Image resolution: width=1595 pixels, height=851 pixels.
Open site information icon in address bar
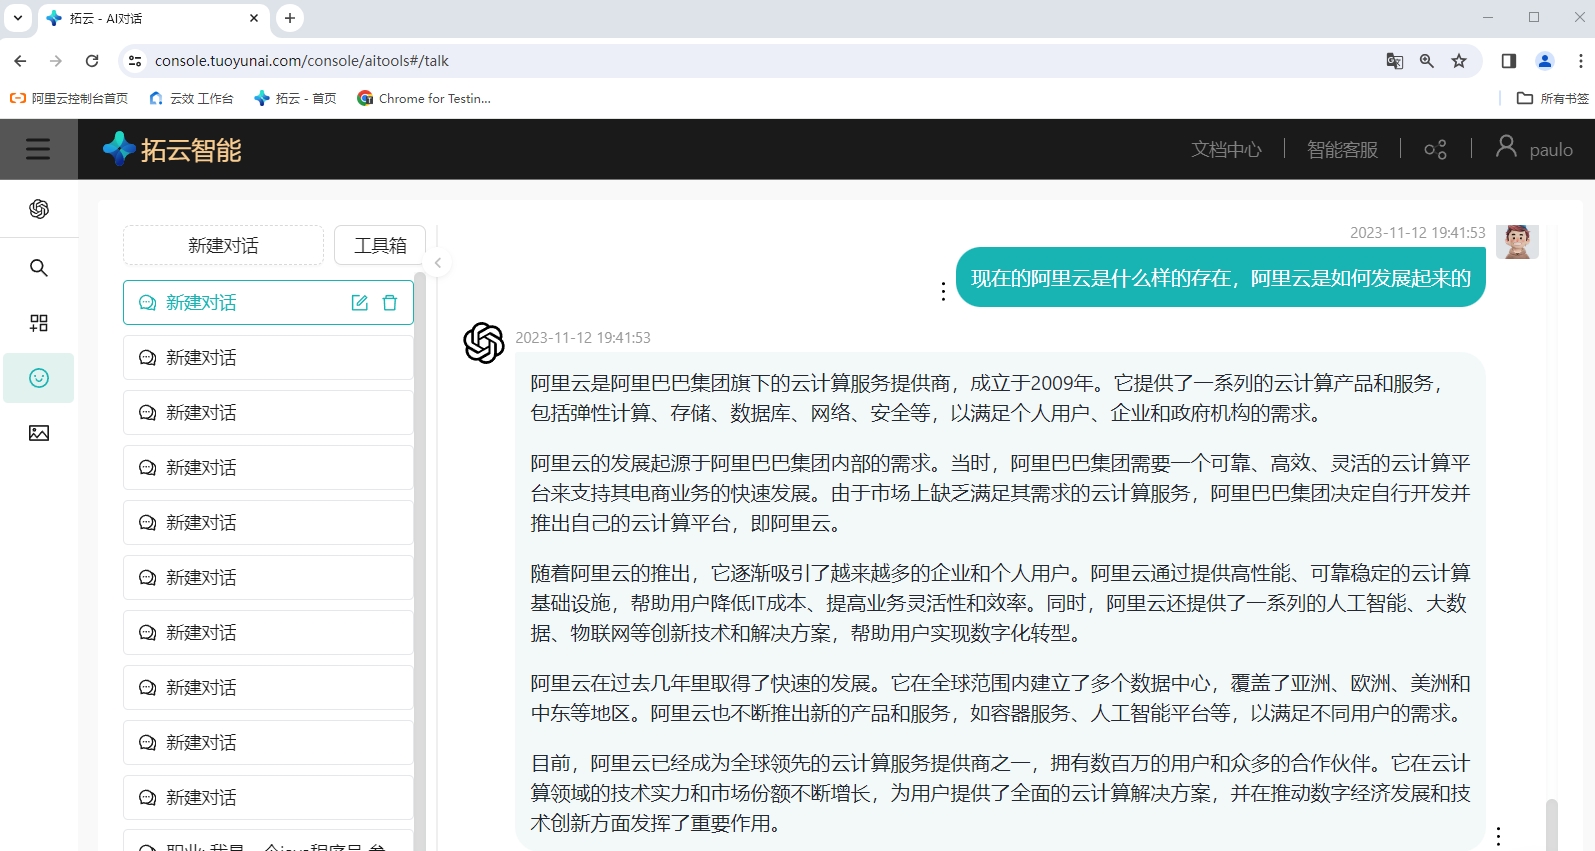click(135, 61)
